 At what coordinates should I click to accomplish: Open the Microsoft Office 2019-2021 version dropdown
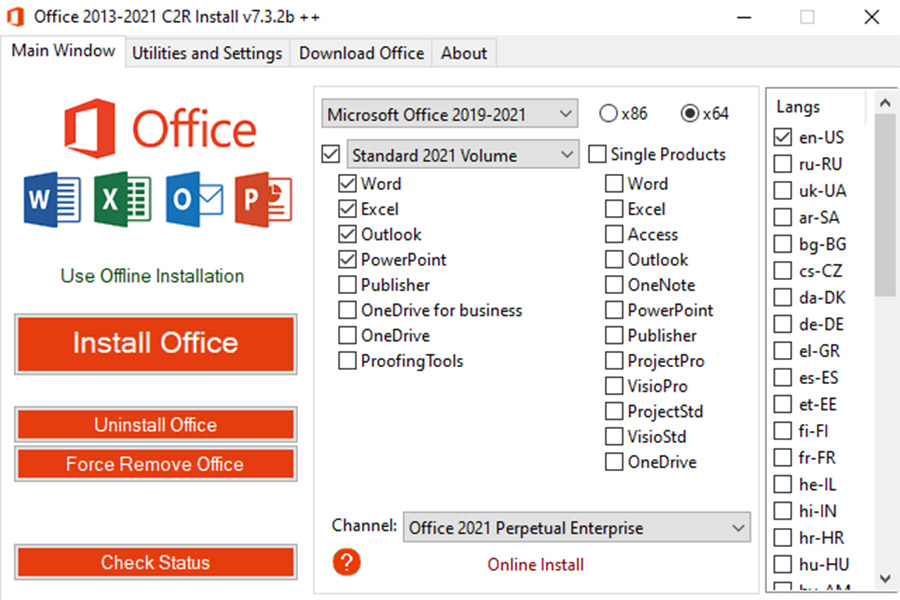pos(449,114)
